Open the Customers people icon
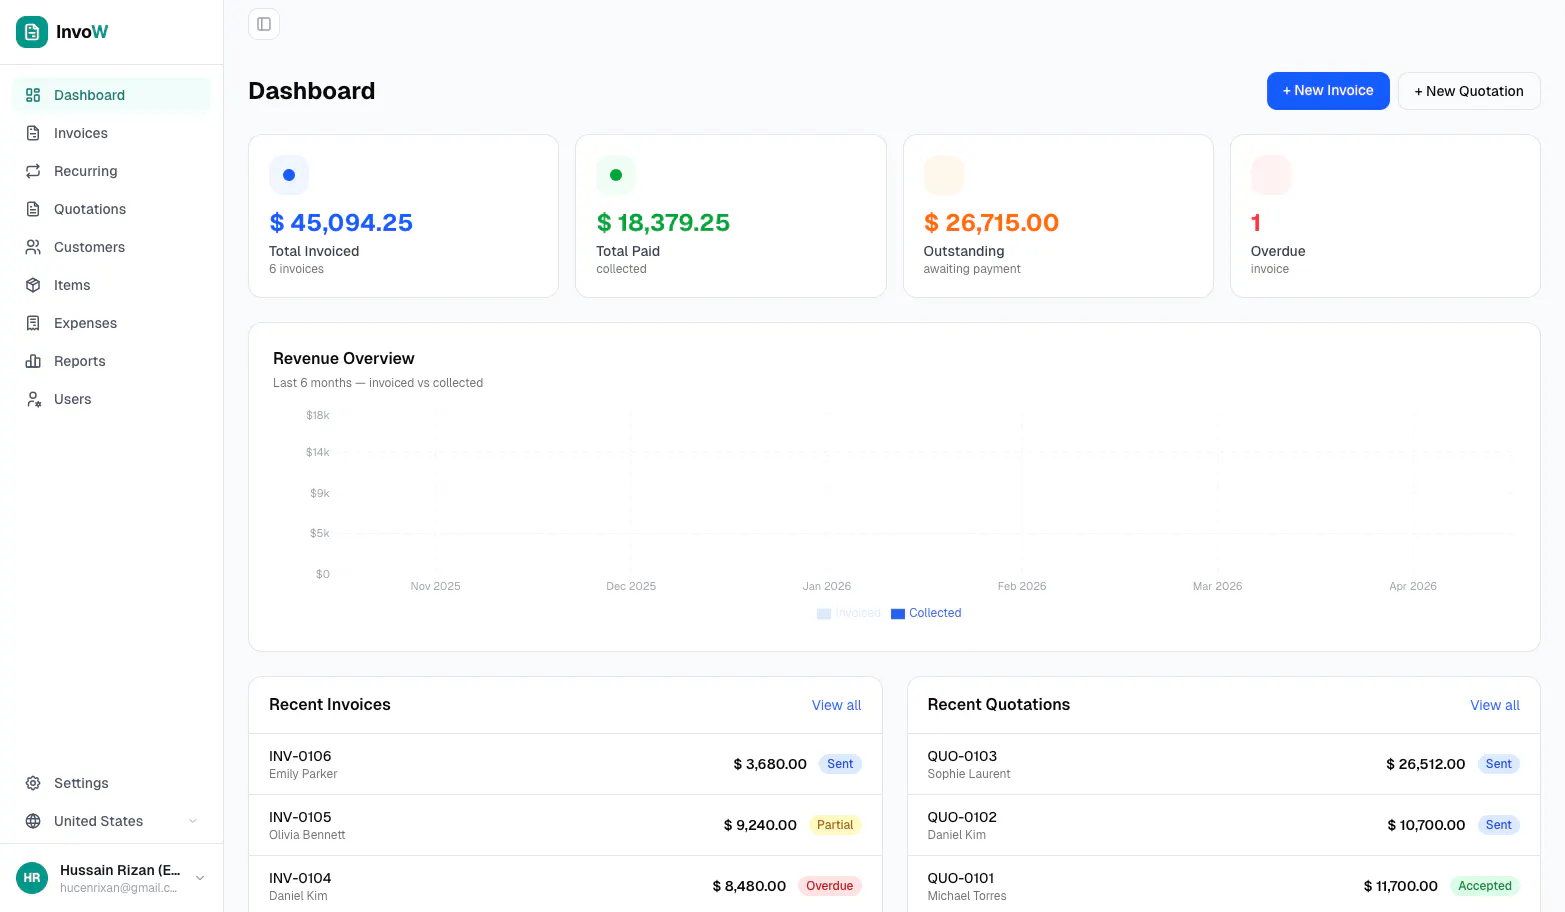This screenshot has width=1565, height=912. click(x=33, y=247)
